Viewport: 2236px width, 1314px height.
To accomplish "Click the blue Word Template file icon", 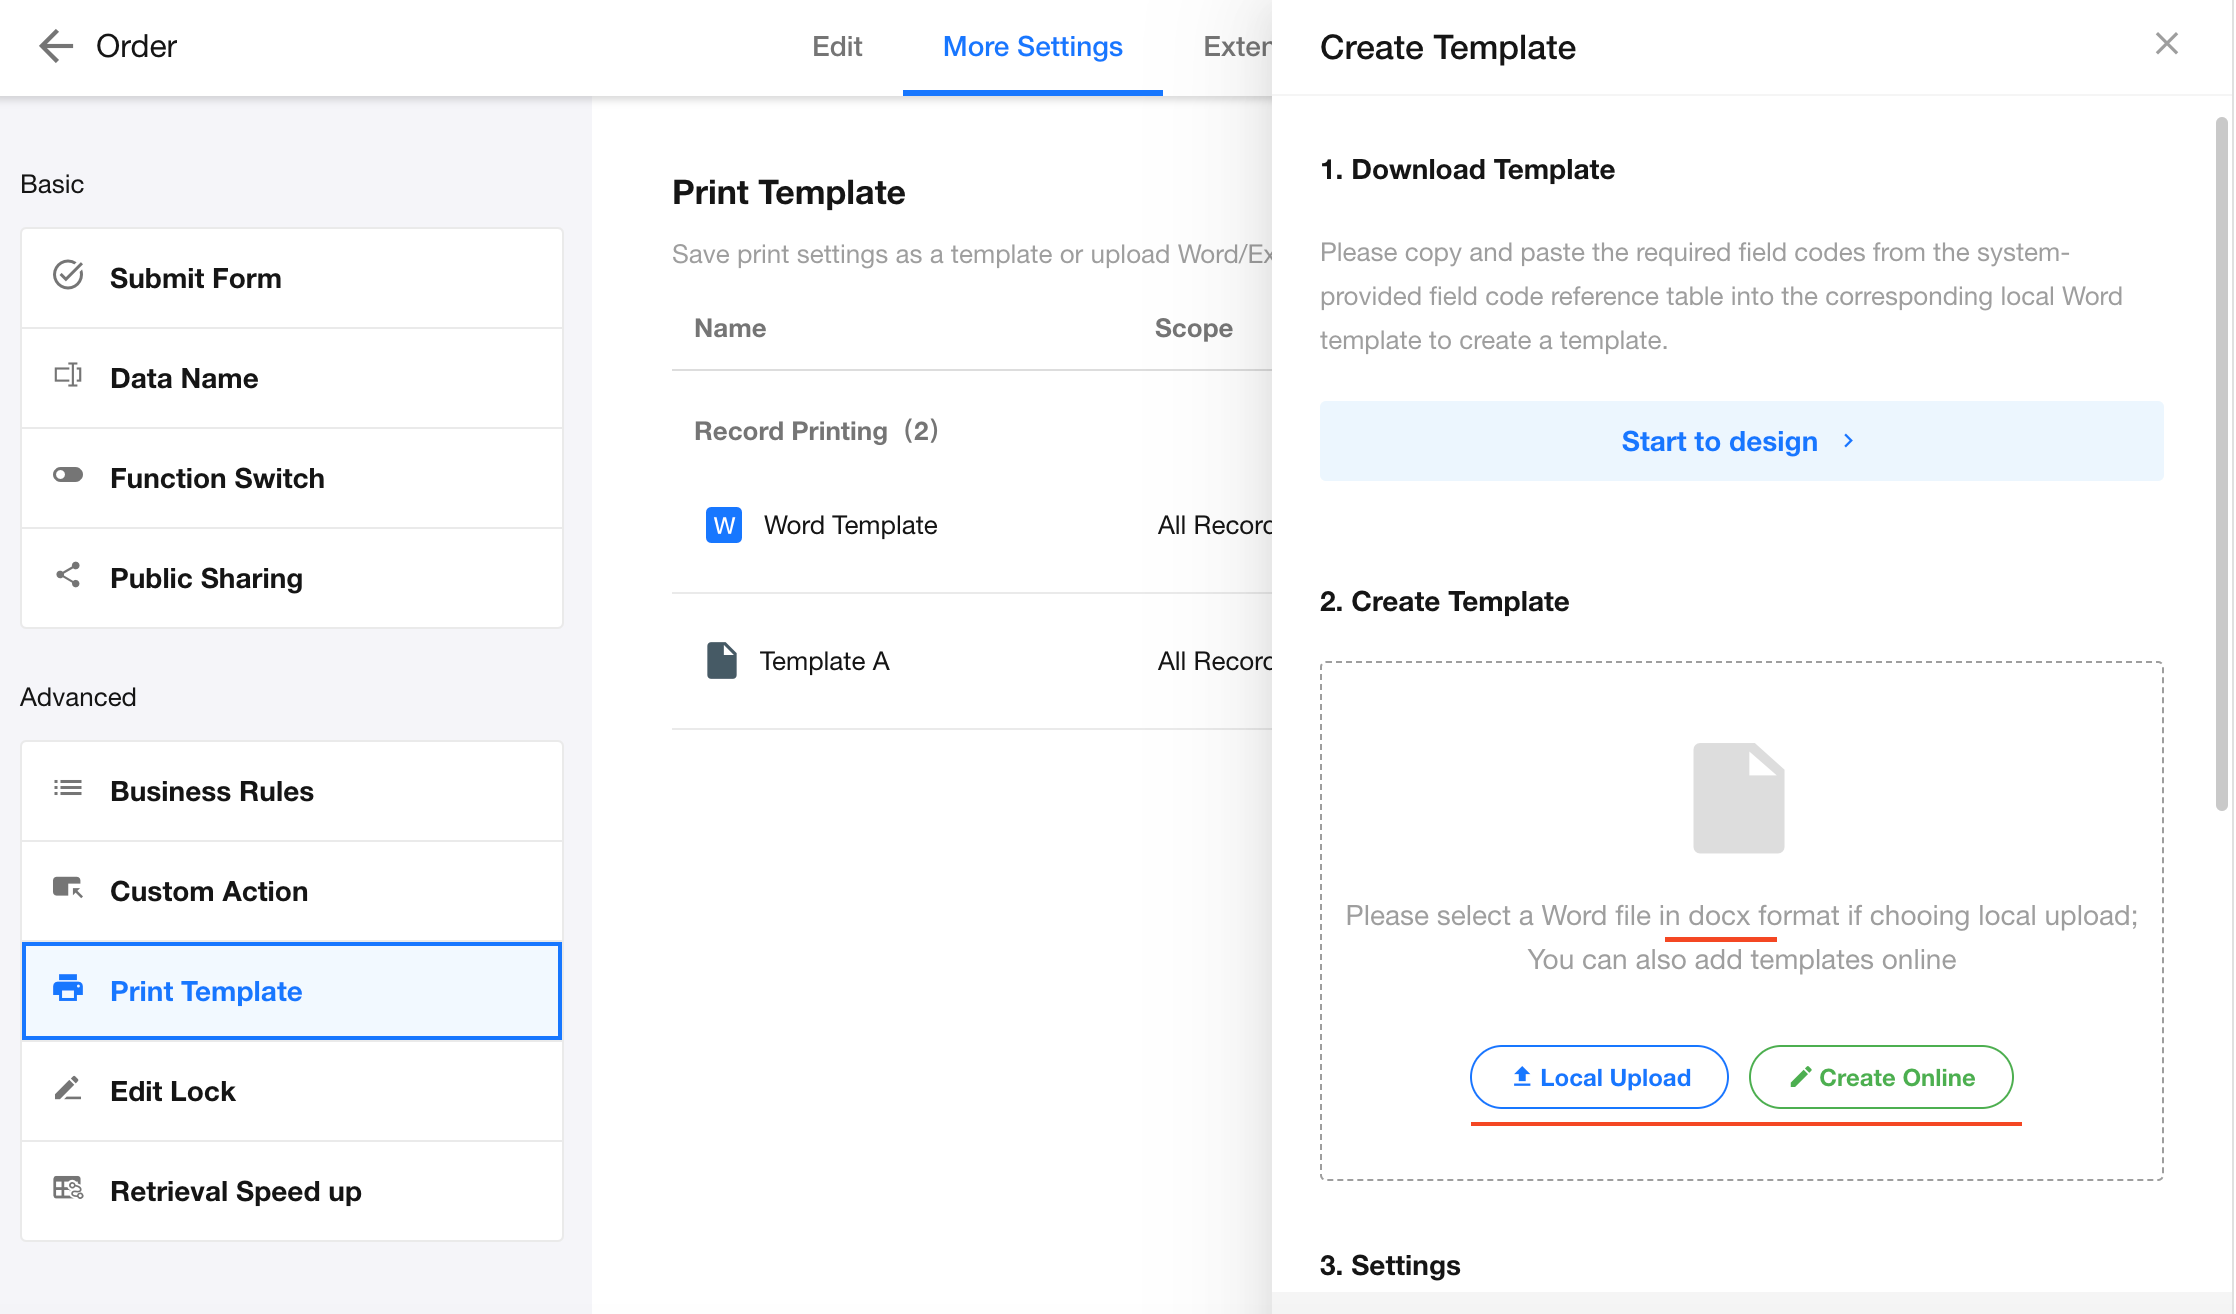I will click(724, 525).
